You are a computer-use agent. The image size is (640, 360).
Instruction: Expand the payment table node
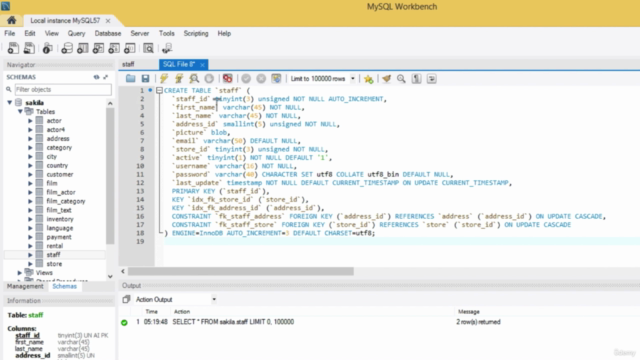pos(30,237)
